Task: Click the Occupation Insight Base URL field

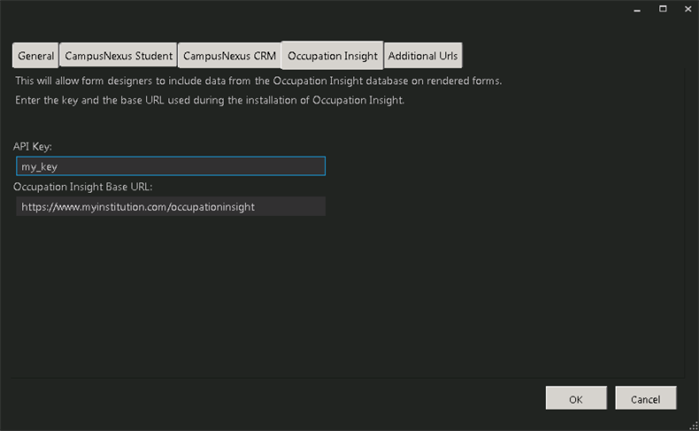Action: coord(171,207)
